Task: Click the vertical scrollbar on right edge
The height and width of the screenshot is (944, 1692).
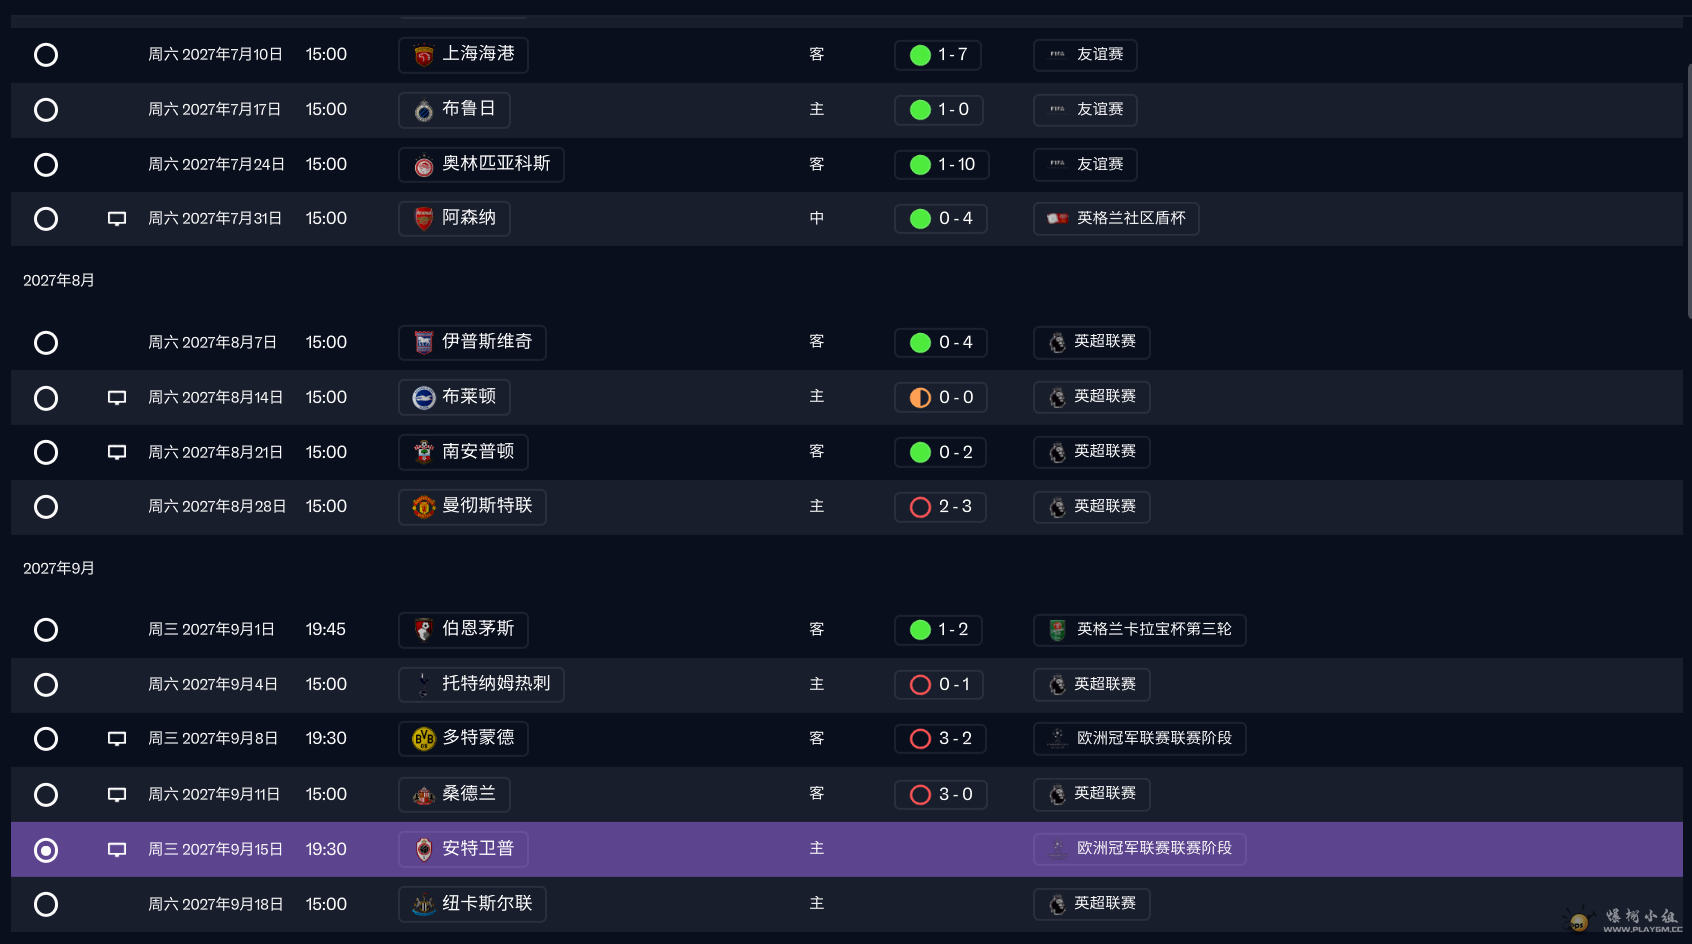Action: [x=1688, y=190]
